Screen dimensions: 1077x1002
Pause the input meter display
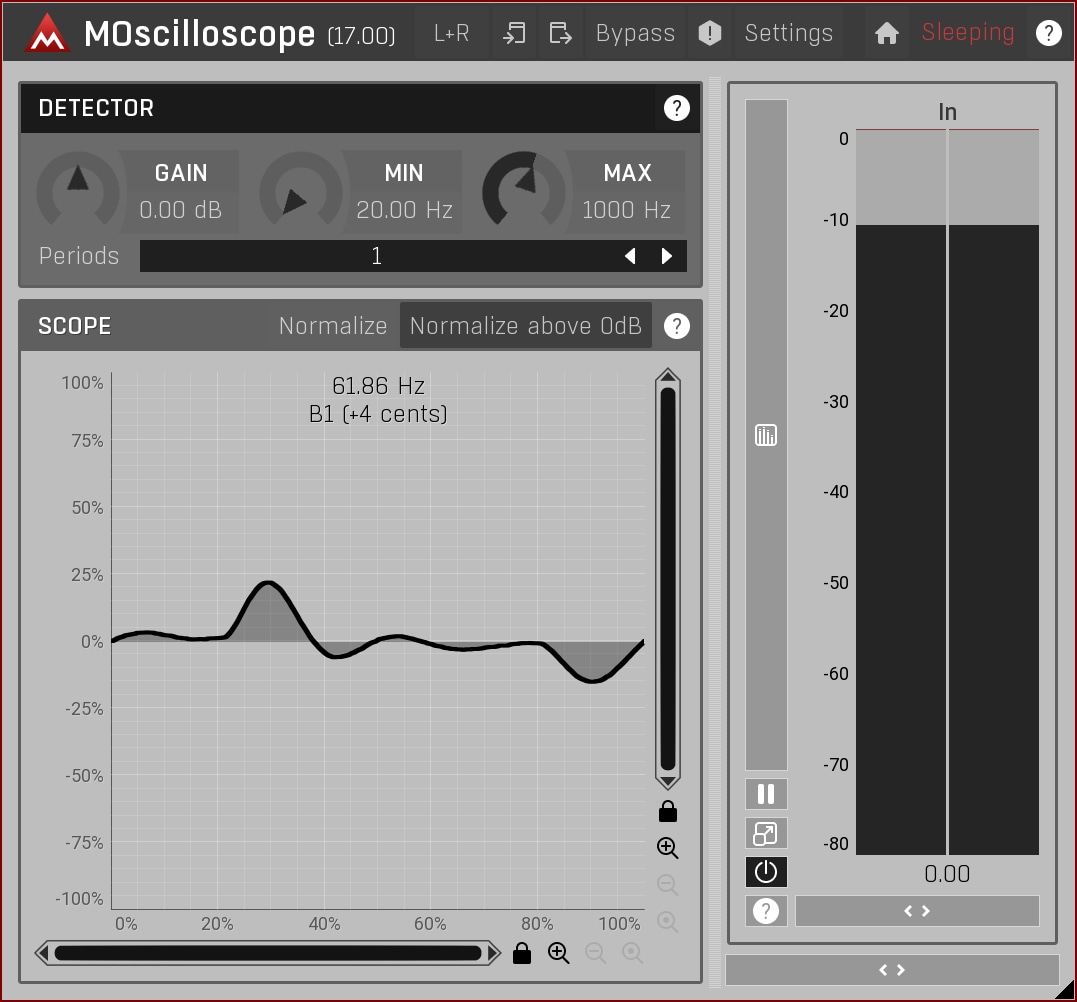tap(766, 794)
